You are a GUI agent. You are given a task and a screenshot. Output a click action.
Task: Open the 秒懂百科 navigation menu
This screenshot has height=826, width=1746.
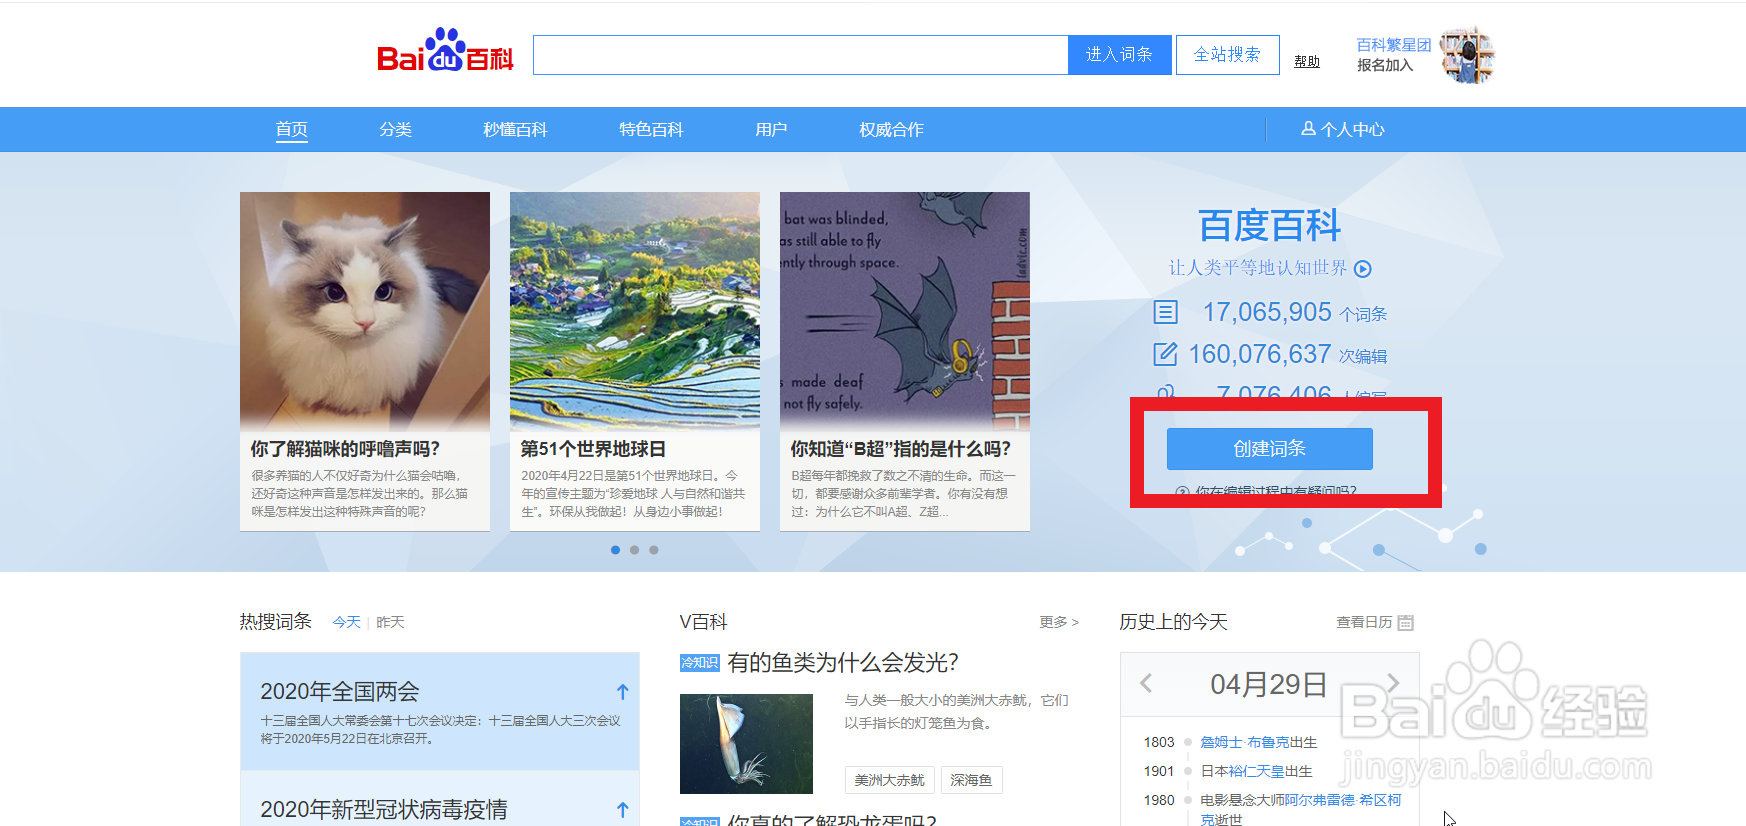click(515, 129)
